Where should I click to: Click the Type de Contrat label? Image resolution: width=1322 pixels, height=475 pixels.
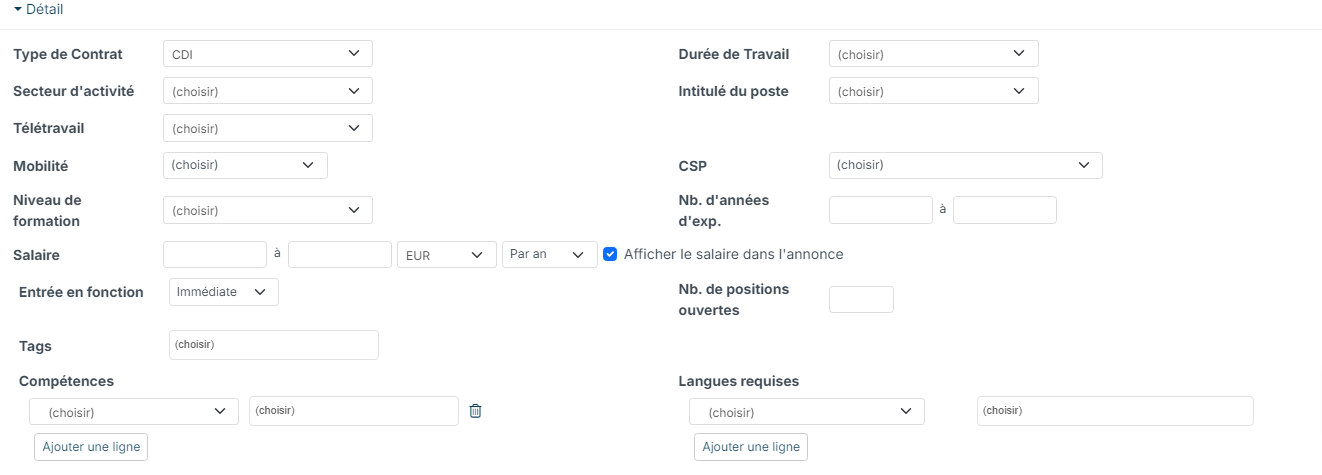(x=68, y=54)
